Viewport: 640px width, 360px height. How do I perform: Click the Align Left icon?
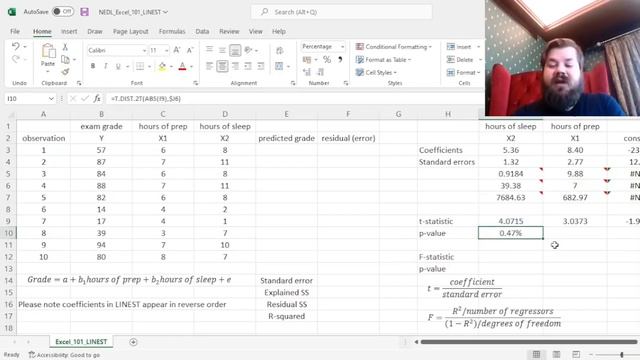209,66
